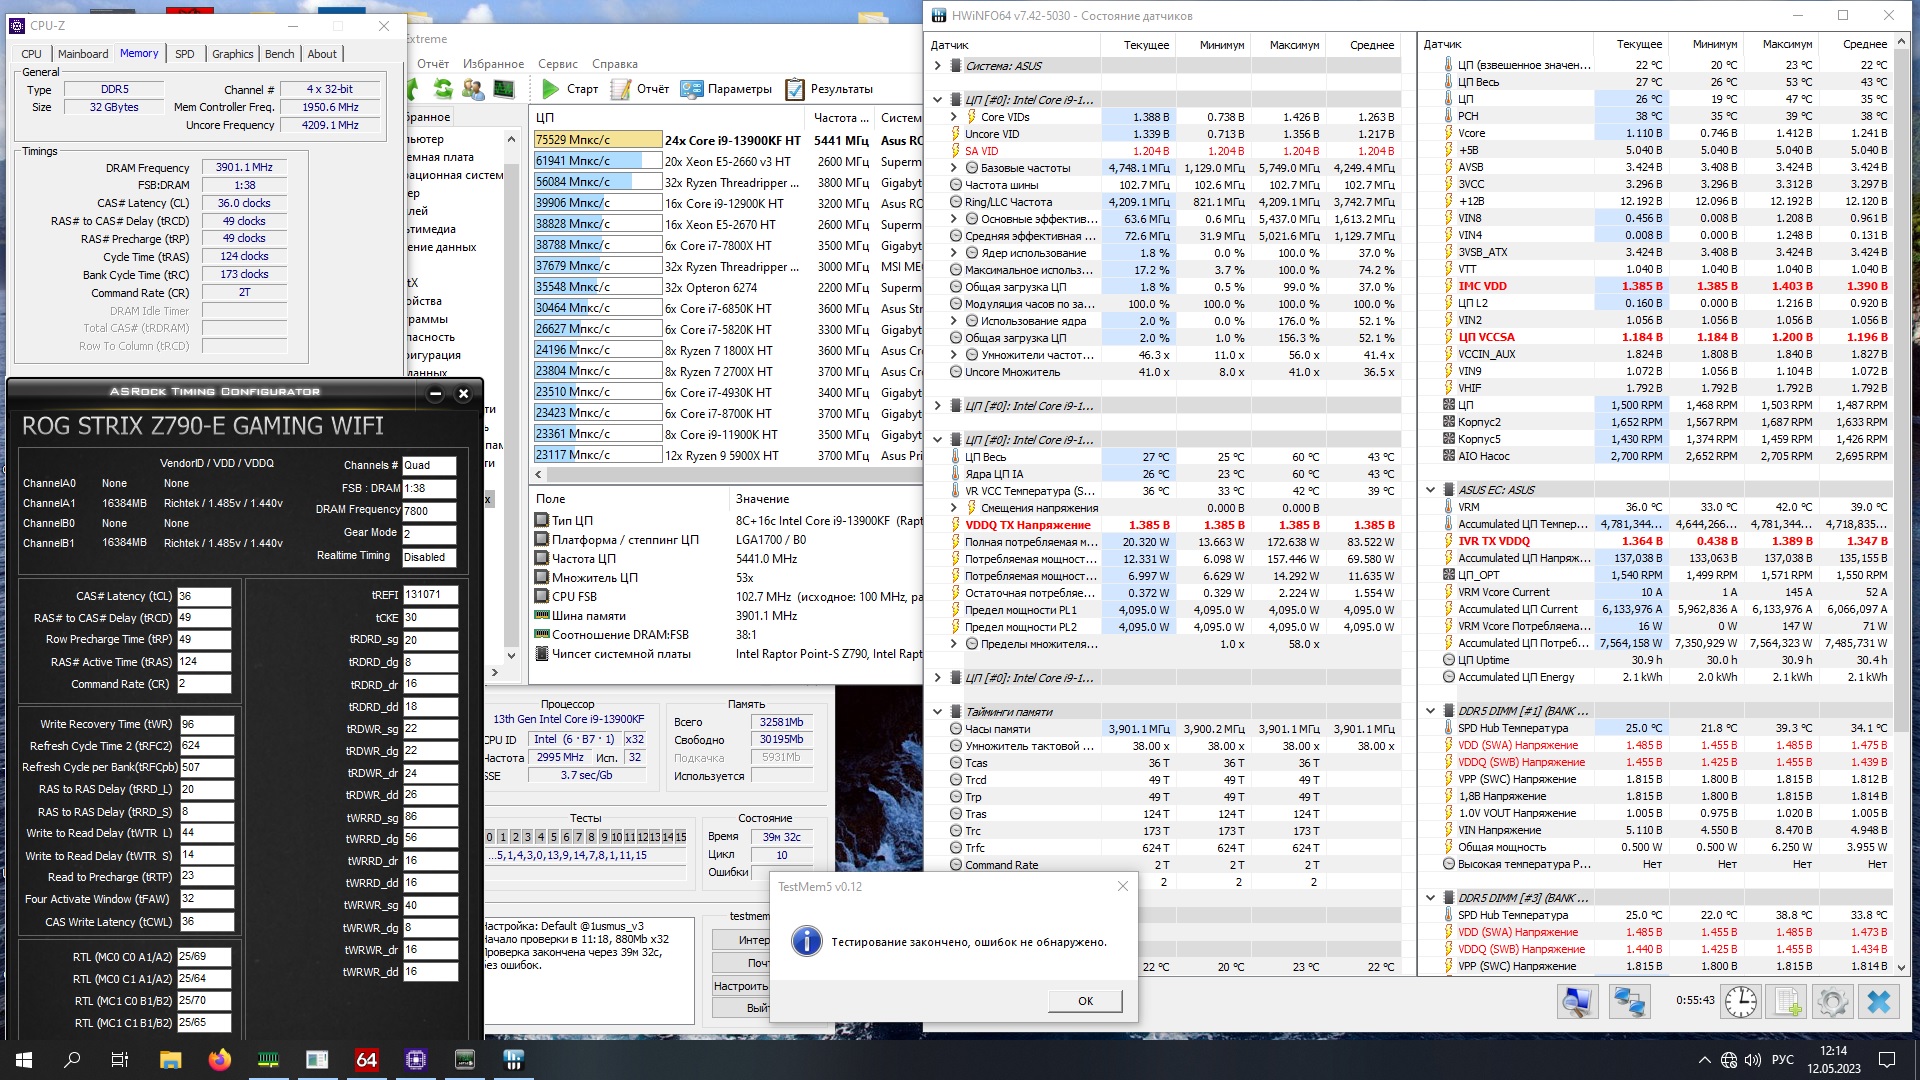Collapse the Тайминги памяти sensor group
This screenshot has width=1920, height=1080.
click(x=937, y=712)
